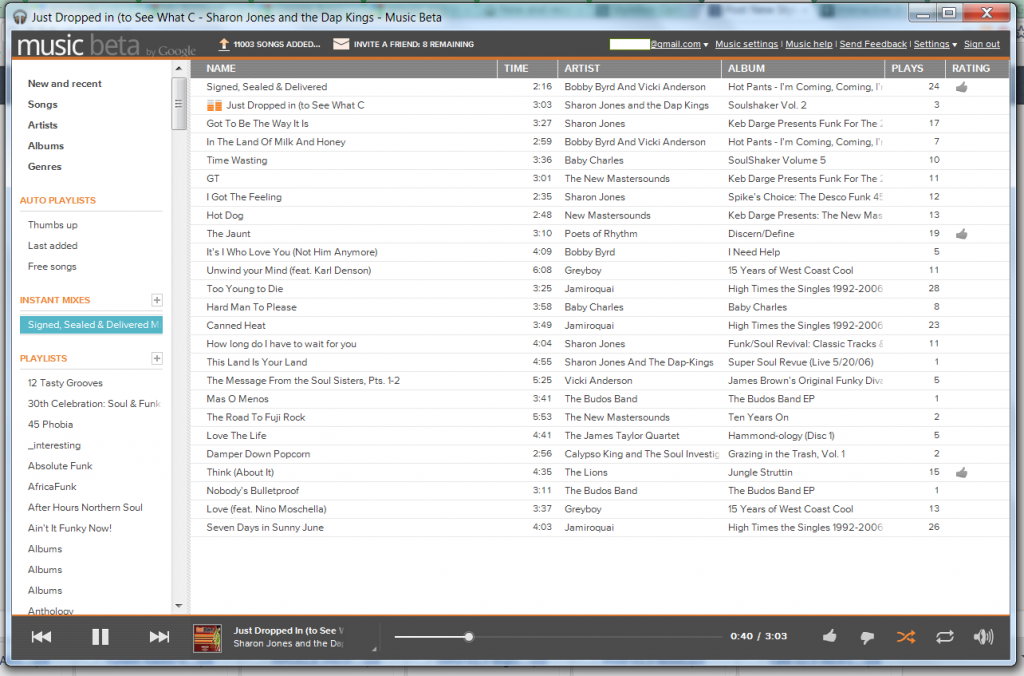Open the Last added auto playlist
The image size is (1024, 676).
[52, 246]
